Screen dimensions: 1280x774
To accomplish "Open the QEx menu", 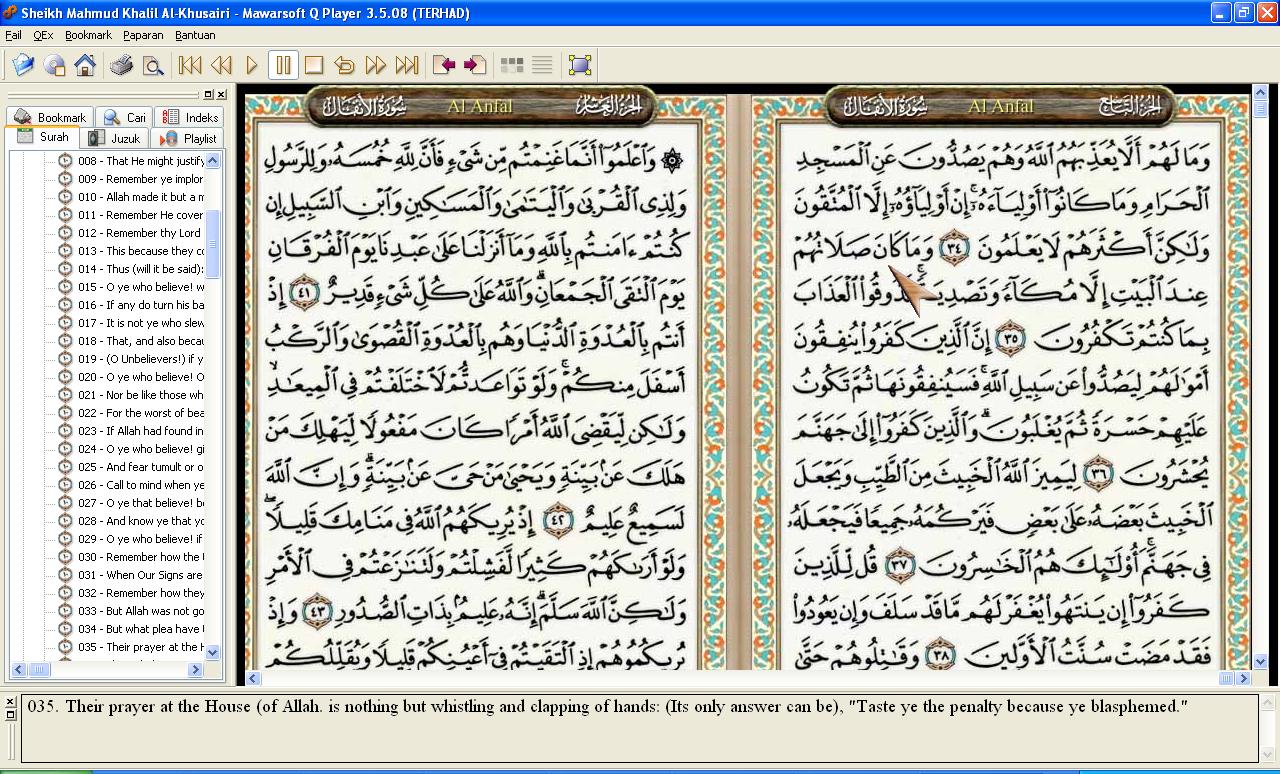I will point(43,35).
